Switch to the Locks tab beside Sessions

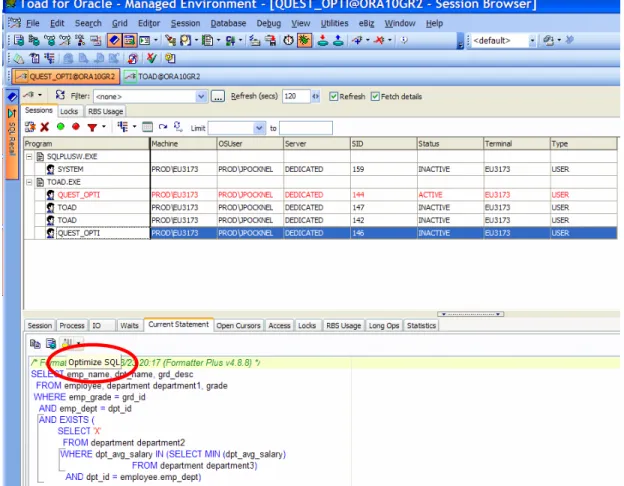pyautogui.click(x=69, y=111)
